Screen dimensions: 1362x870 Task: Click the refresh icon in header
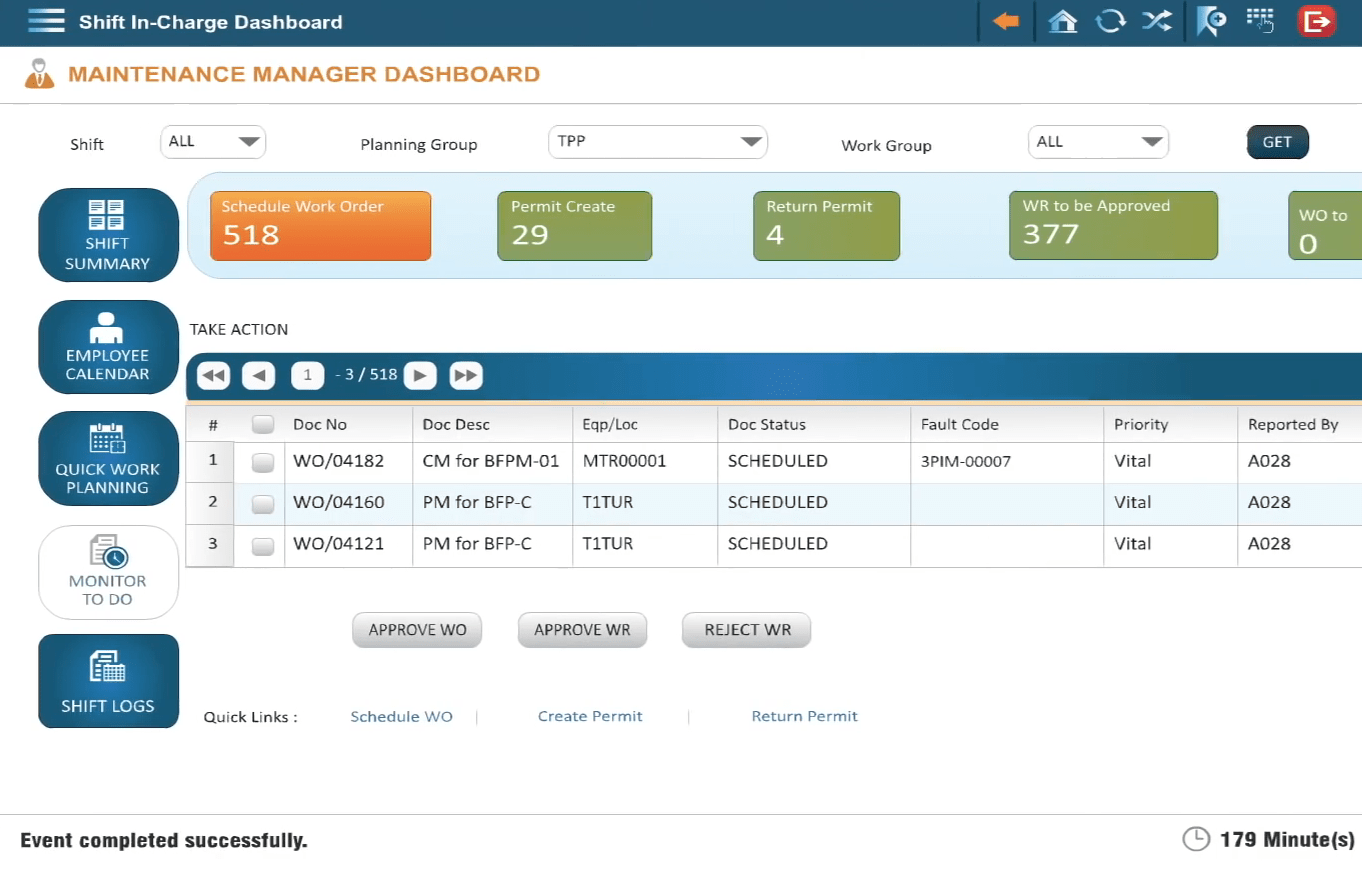[x=1110, y=21]
